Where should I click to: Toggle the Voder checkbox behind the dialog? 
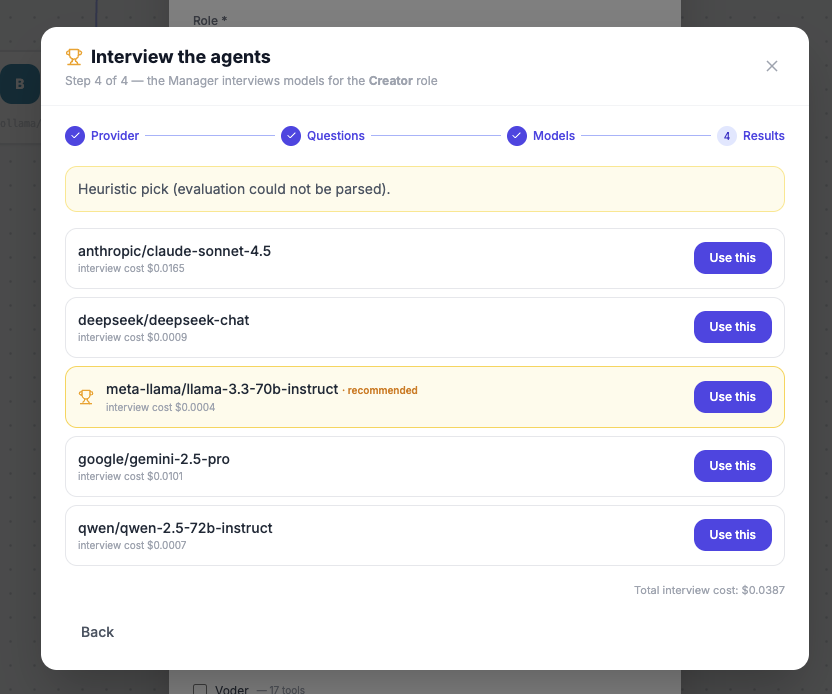click(x=200, y=689)
